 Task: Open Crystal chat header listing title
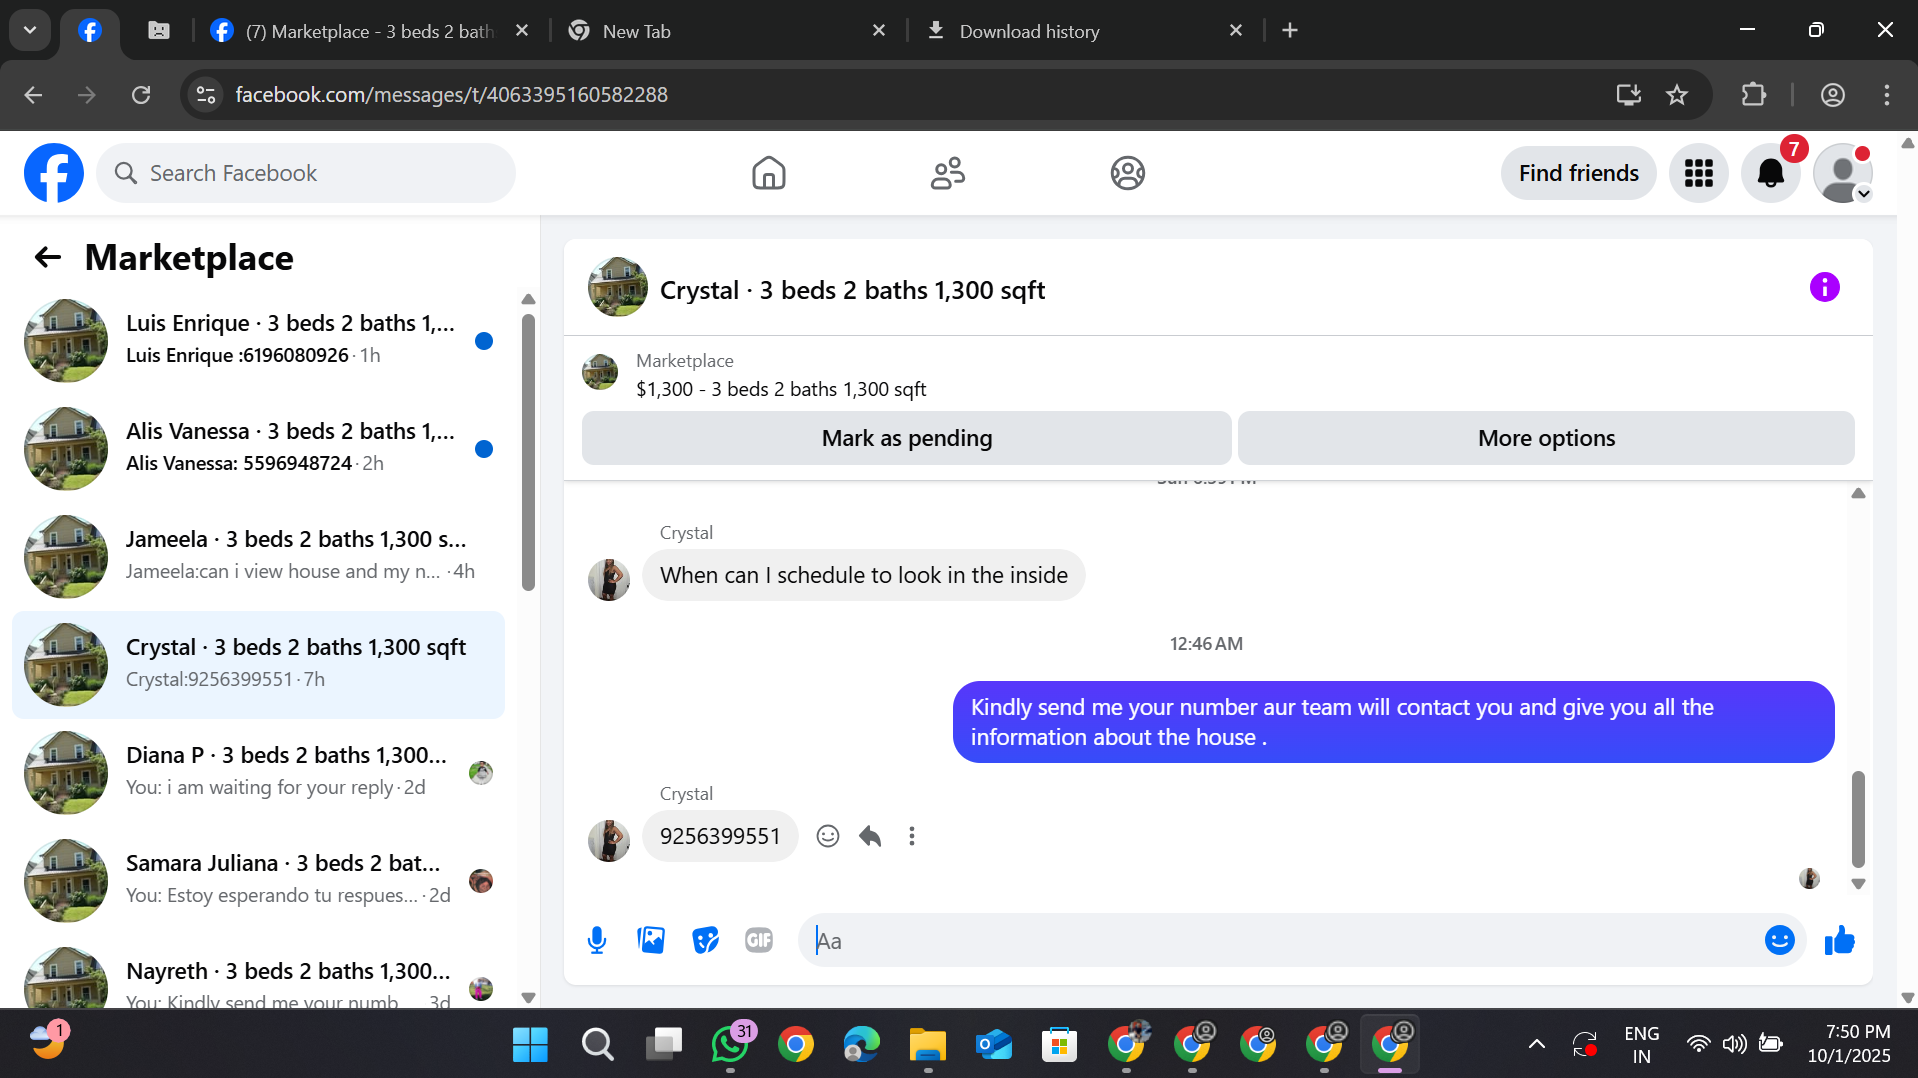[852, 290]
